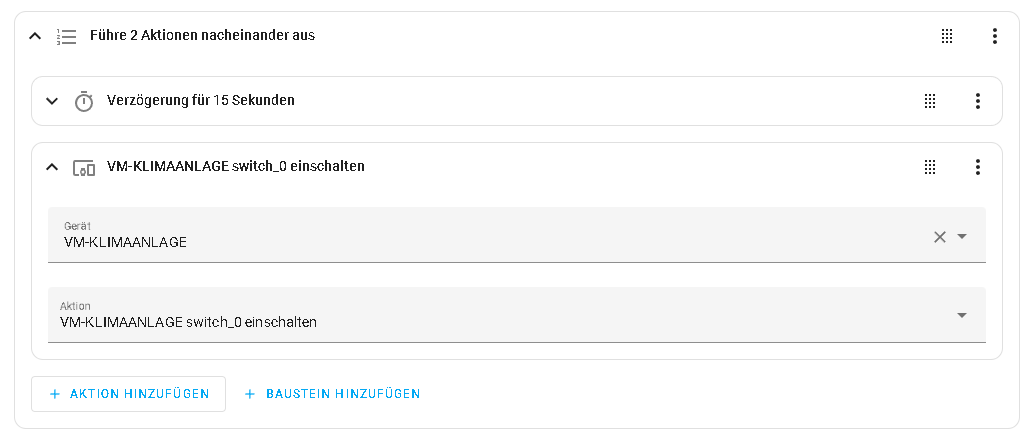Click drag handle of VM-KLIMAANLAGE action

(930, 167)
